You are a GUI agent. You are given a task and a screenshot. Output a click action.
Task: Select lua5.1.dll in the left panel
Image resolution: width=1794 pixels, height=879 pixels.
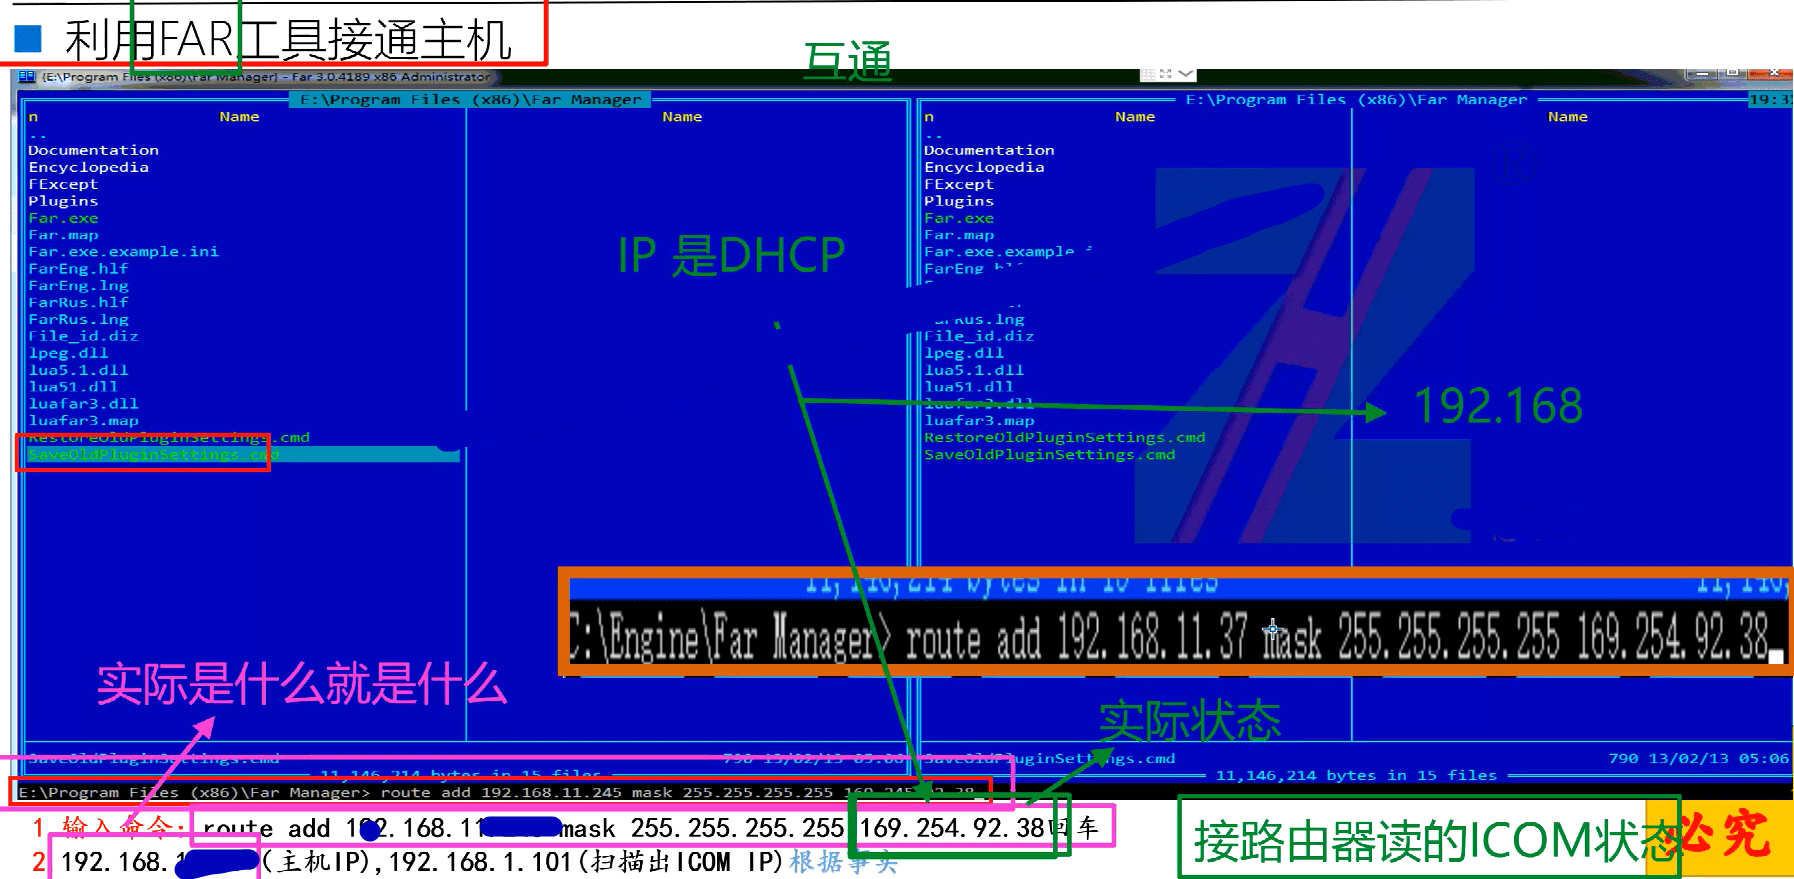click(x=78, y=370)
